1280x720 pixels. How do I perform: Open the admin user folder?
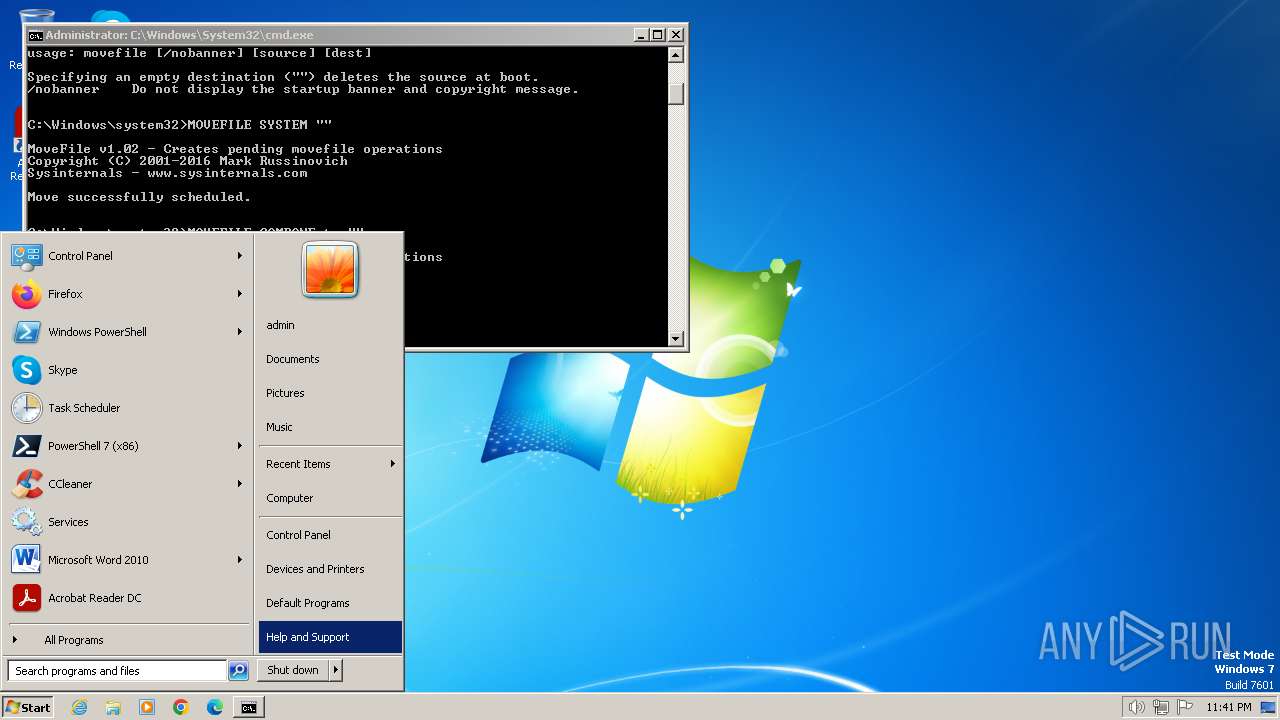(330, 325)
